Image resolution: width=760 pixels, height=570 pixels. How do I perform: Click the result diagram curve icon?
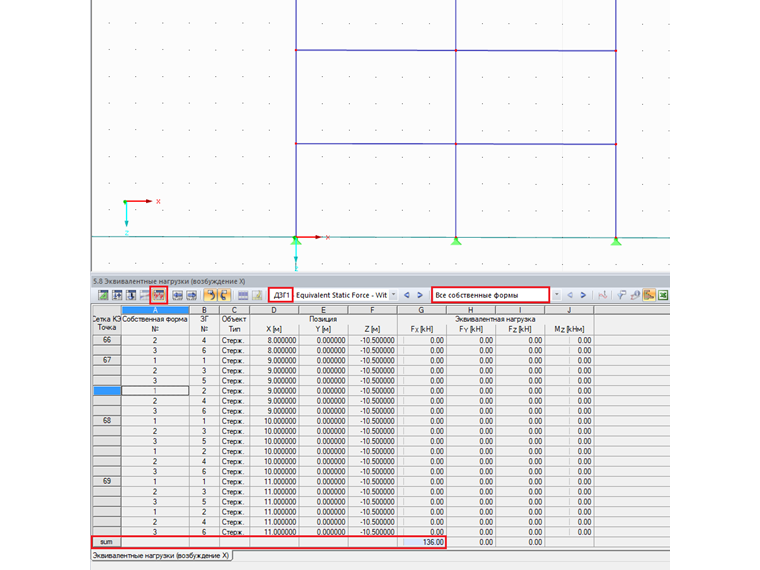pos(602,295)
